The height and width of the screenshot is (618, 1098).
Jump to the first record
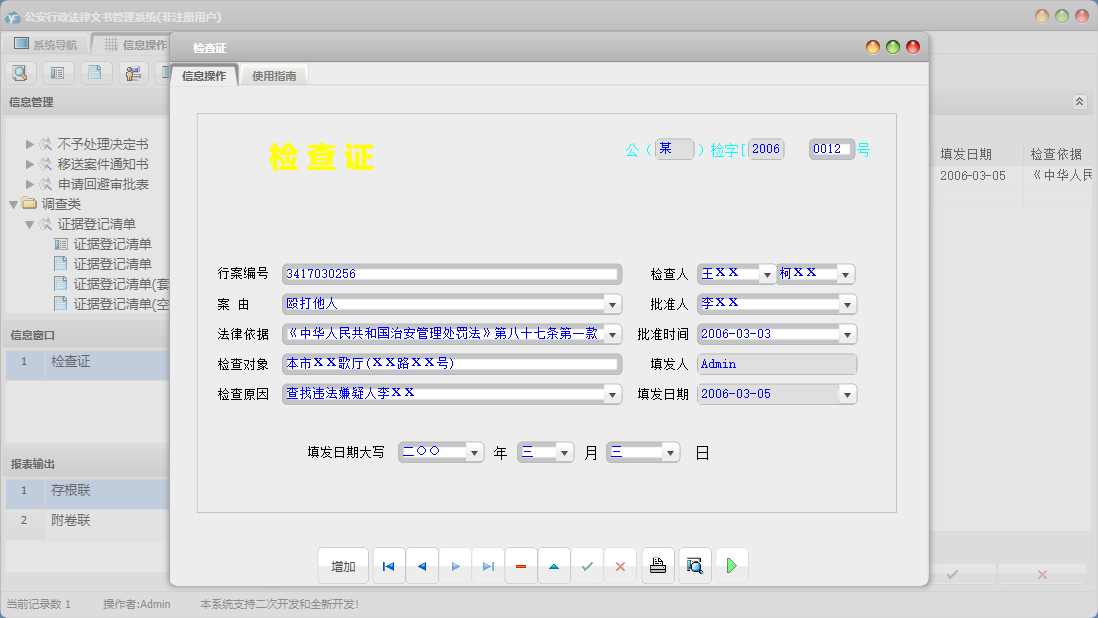pyautogui.click(x=388, y=566)
